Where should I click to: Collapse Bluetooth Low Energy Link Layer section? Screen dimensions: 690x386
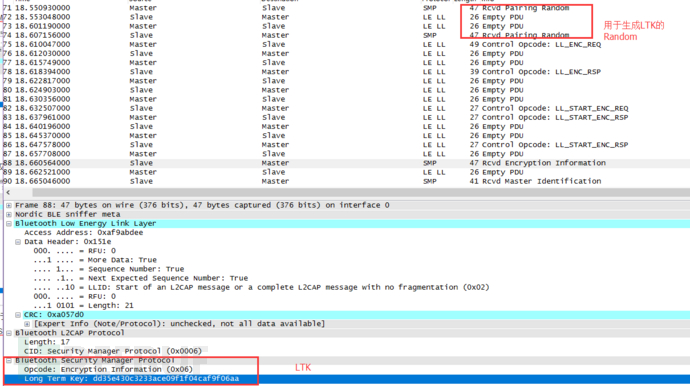(x=9, y=224)
